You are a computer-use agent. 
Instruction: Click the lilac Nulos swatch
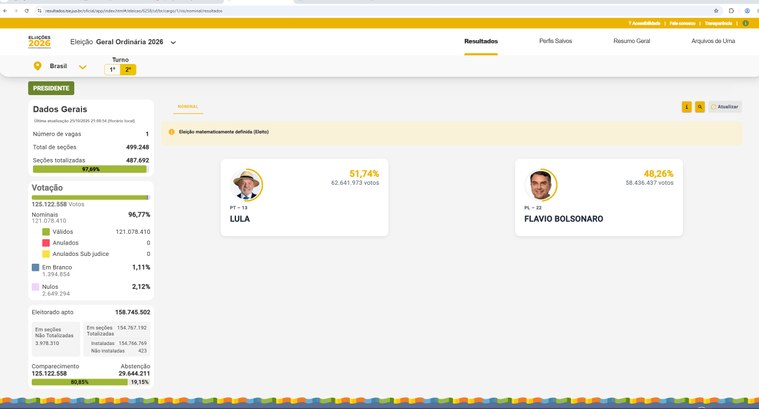pos(35,287)
